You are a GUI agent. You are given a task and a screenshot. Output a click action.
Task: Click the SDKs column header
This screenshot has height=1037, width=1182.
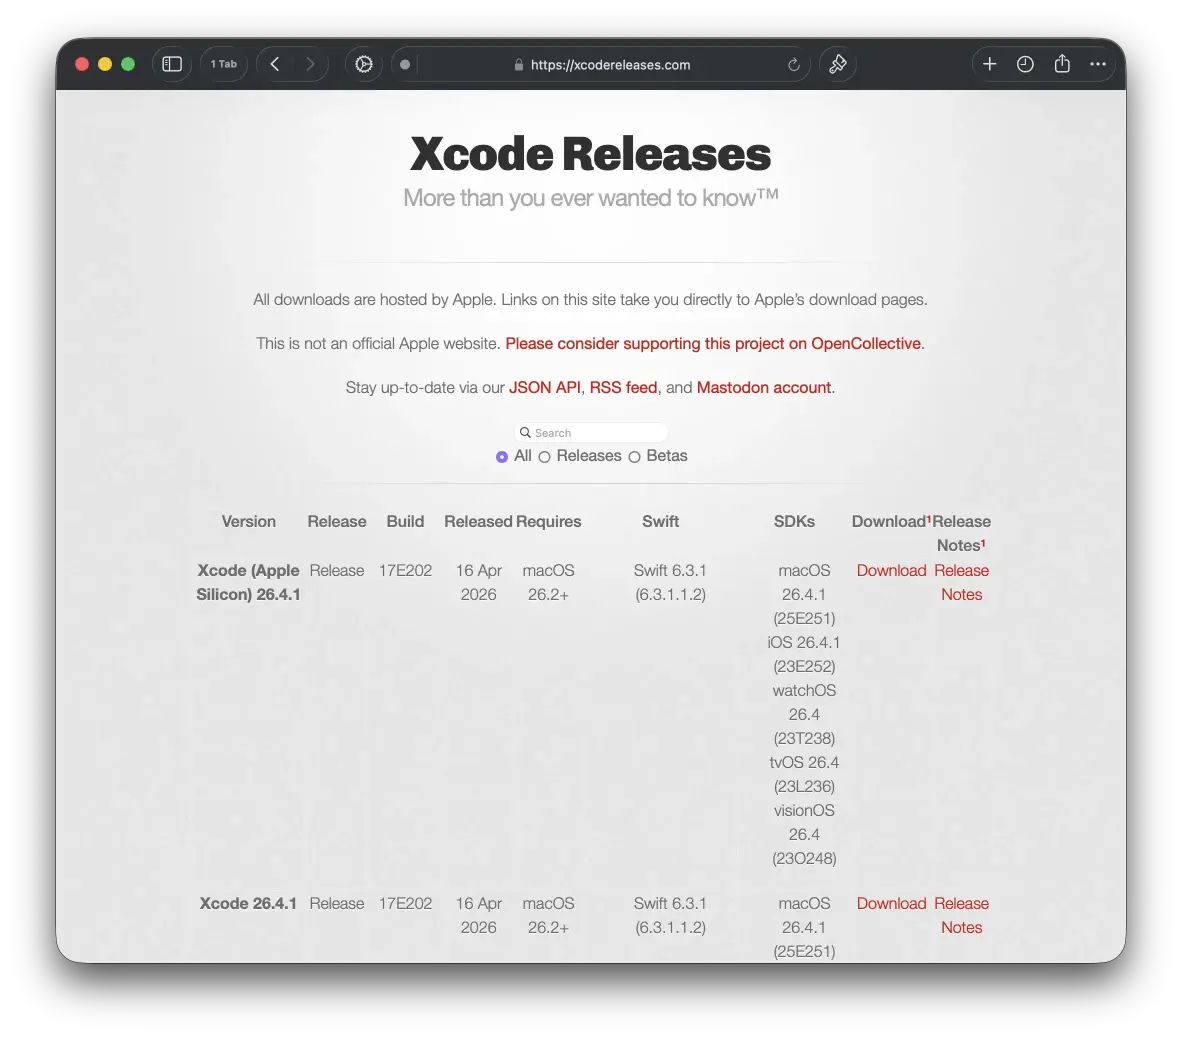click(x=794, y=522)
